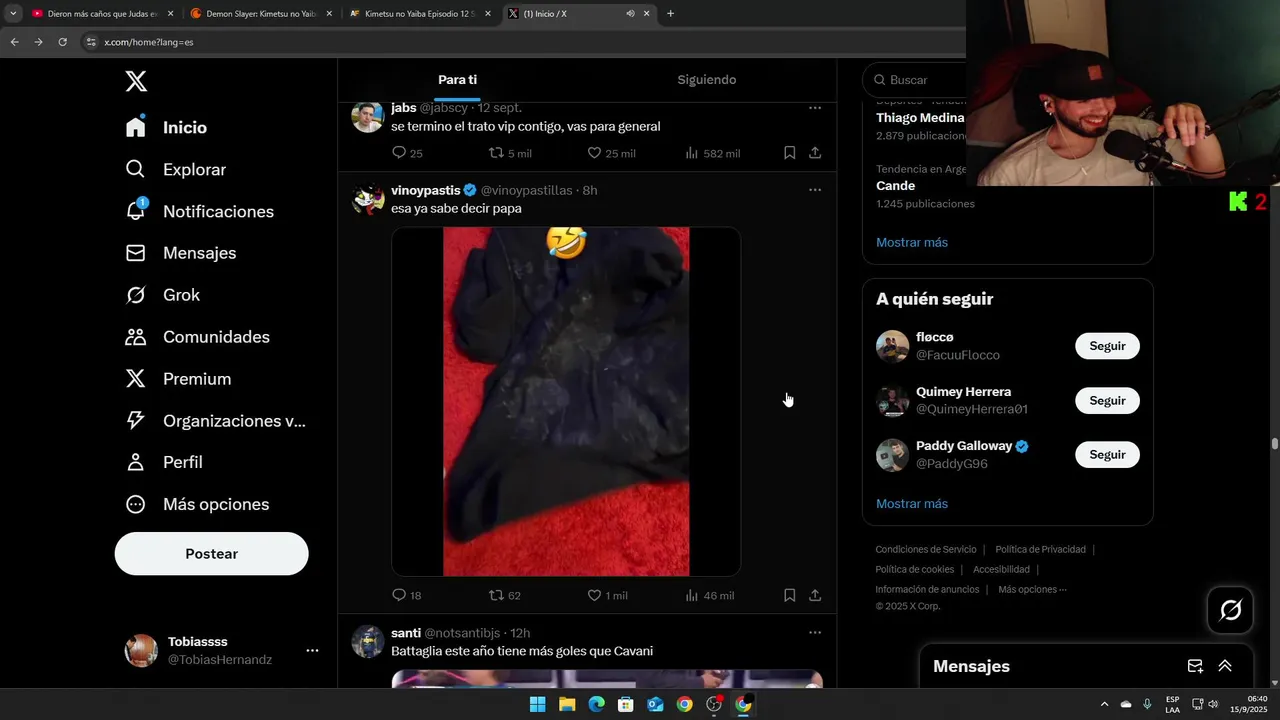Image resolution: width=1280 pixels, height=720 pixels.
Task: Open the tab search dropdown
Action: point(13,14)
